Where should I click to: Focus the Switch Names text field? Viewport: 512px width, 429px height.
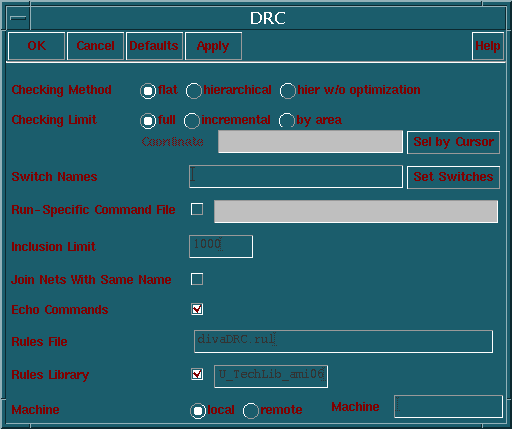(296, 176)
